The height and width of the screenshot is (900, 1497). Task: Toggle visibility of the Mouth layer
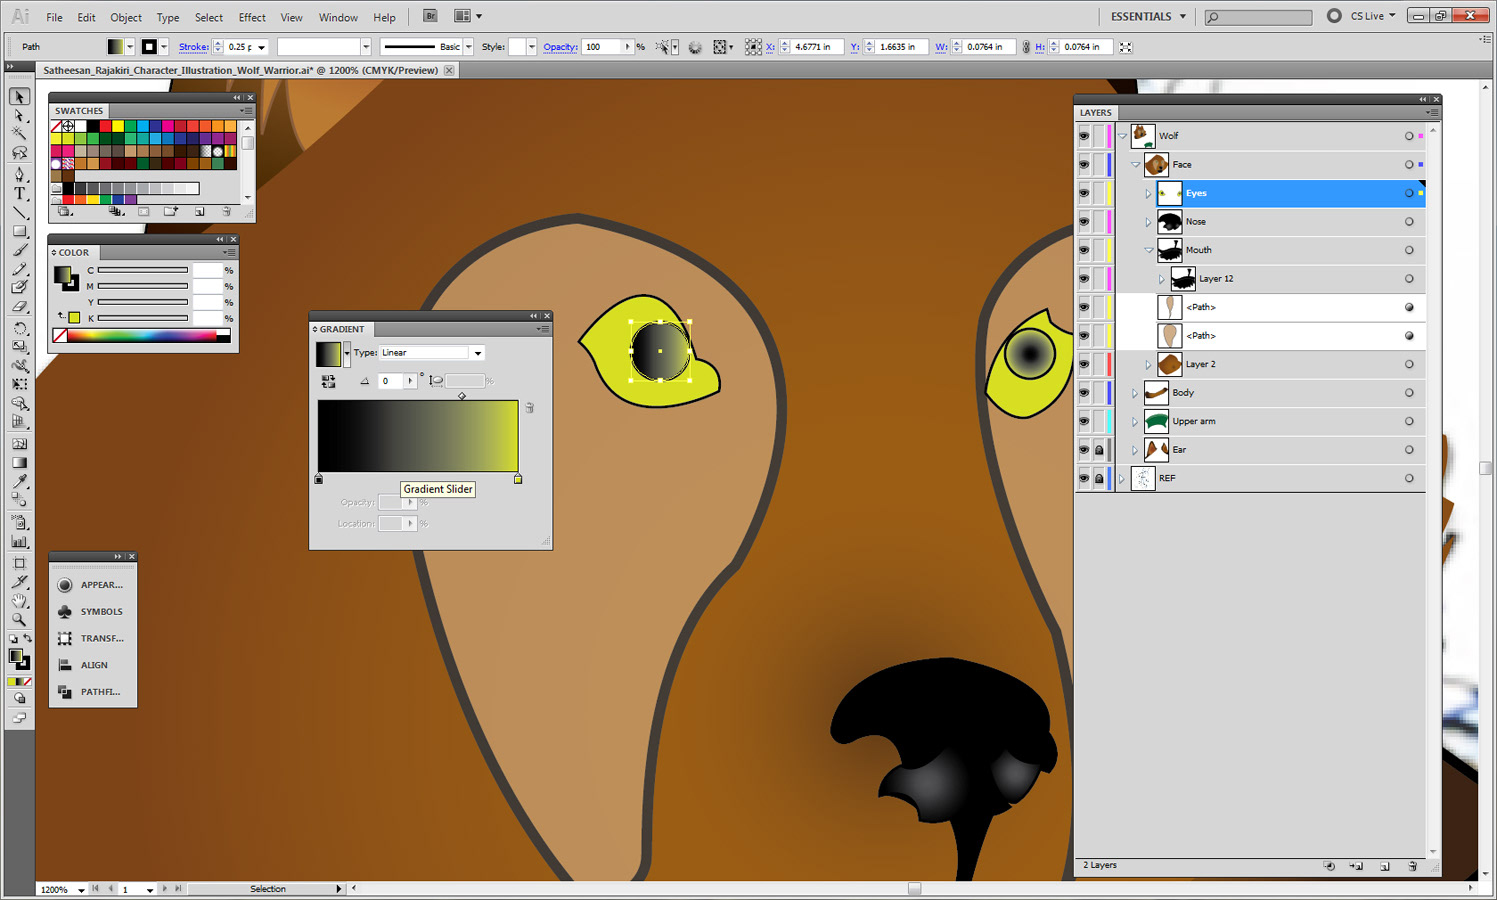[1084, 250]
